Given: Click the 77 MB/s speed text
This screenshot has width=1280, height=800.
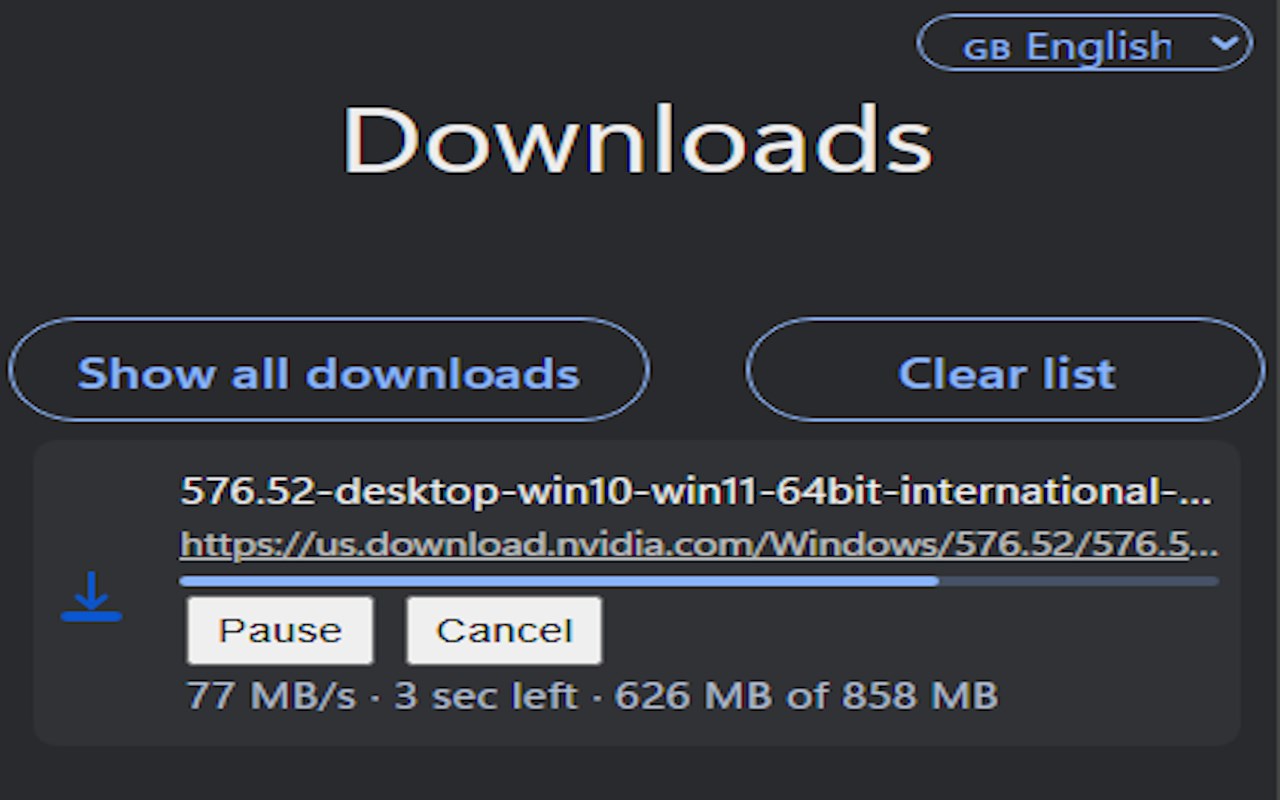Looking at the screenshot, I should point(271,696).
